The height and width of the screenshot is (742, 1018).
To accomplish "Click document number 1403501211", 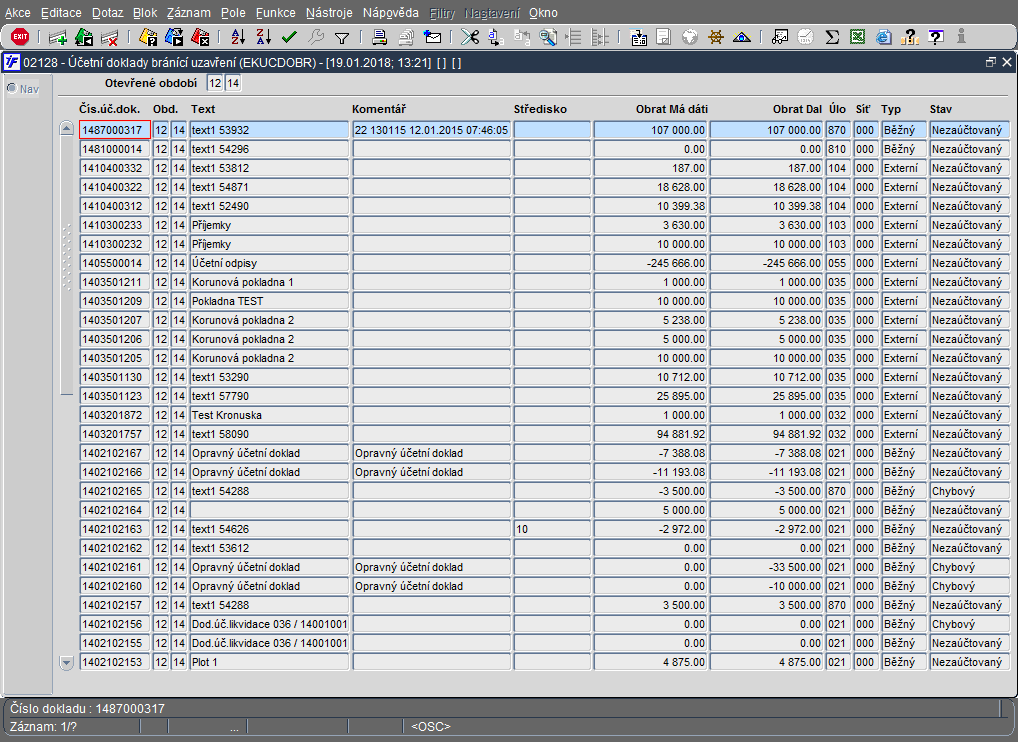I will click(115, 282).
